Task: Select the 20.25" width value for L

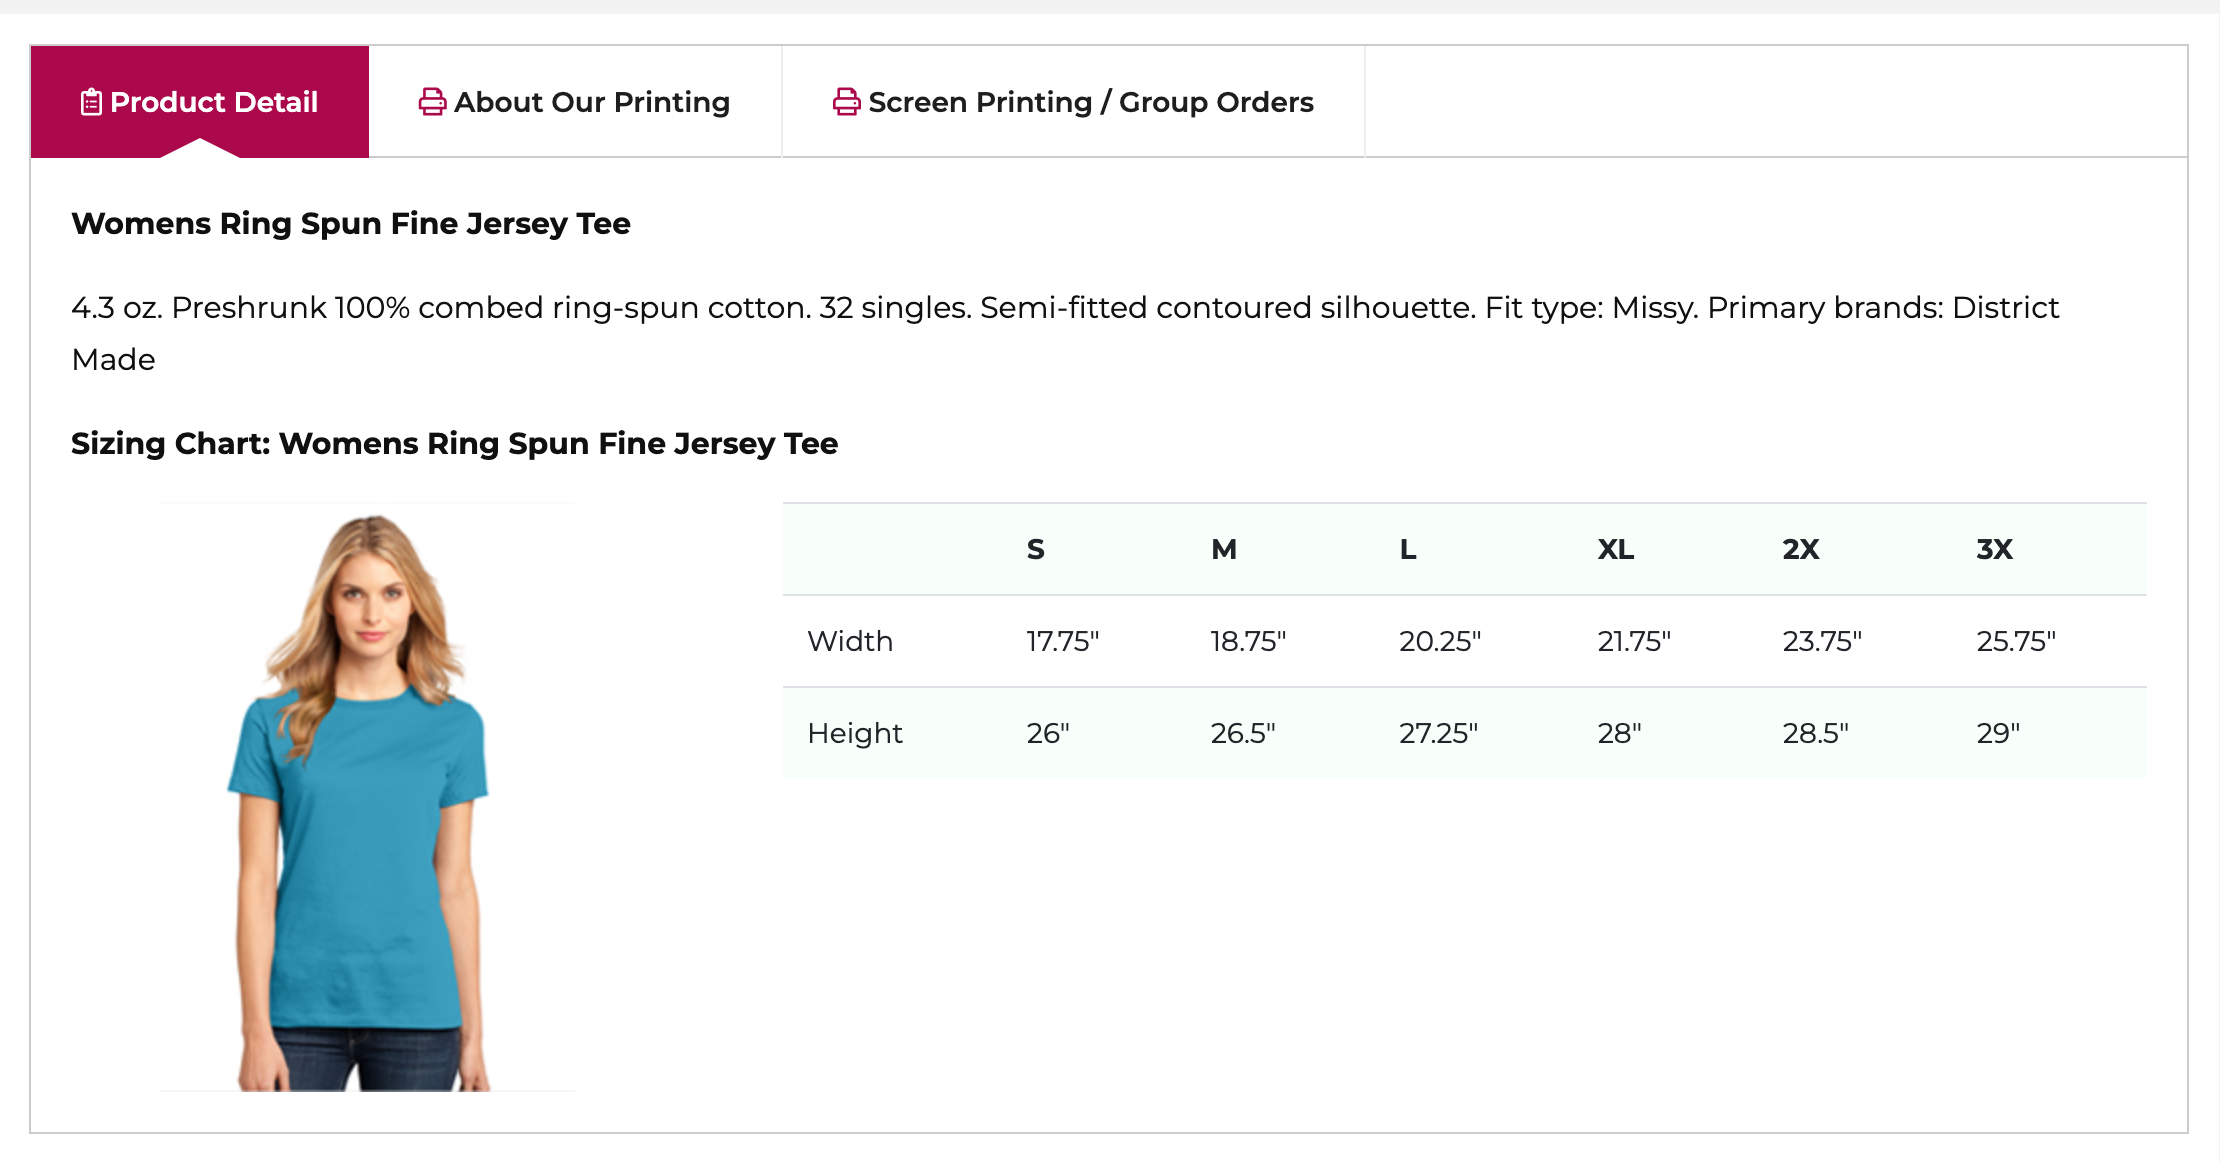Action: pyautogui.click(x=1439, y=641)
